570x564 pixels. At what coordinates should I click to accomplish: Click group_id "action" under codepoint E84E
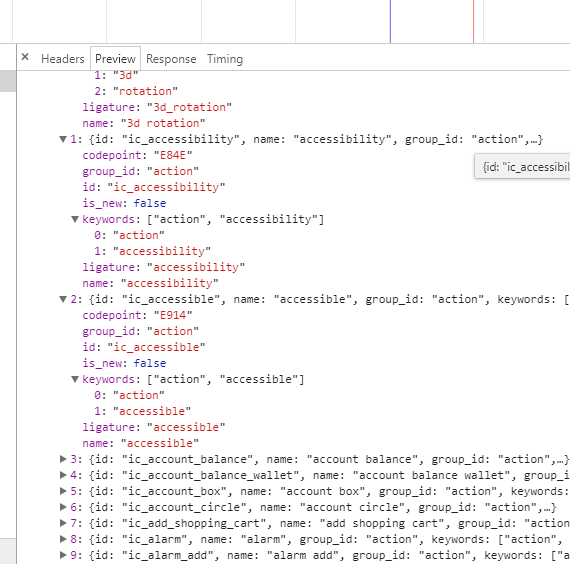[x=141, y=171]
